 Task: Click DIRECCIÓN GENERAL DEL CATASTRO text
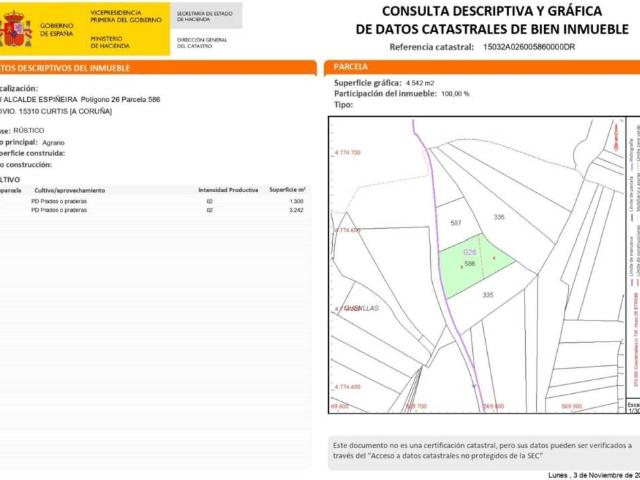[202, 43]
